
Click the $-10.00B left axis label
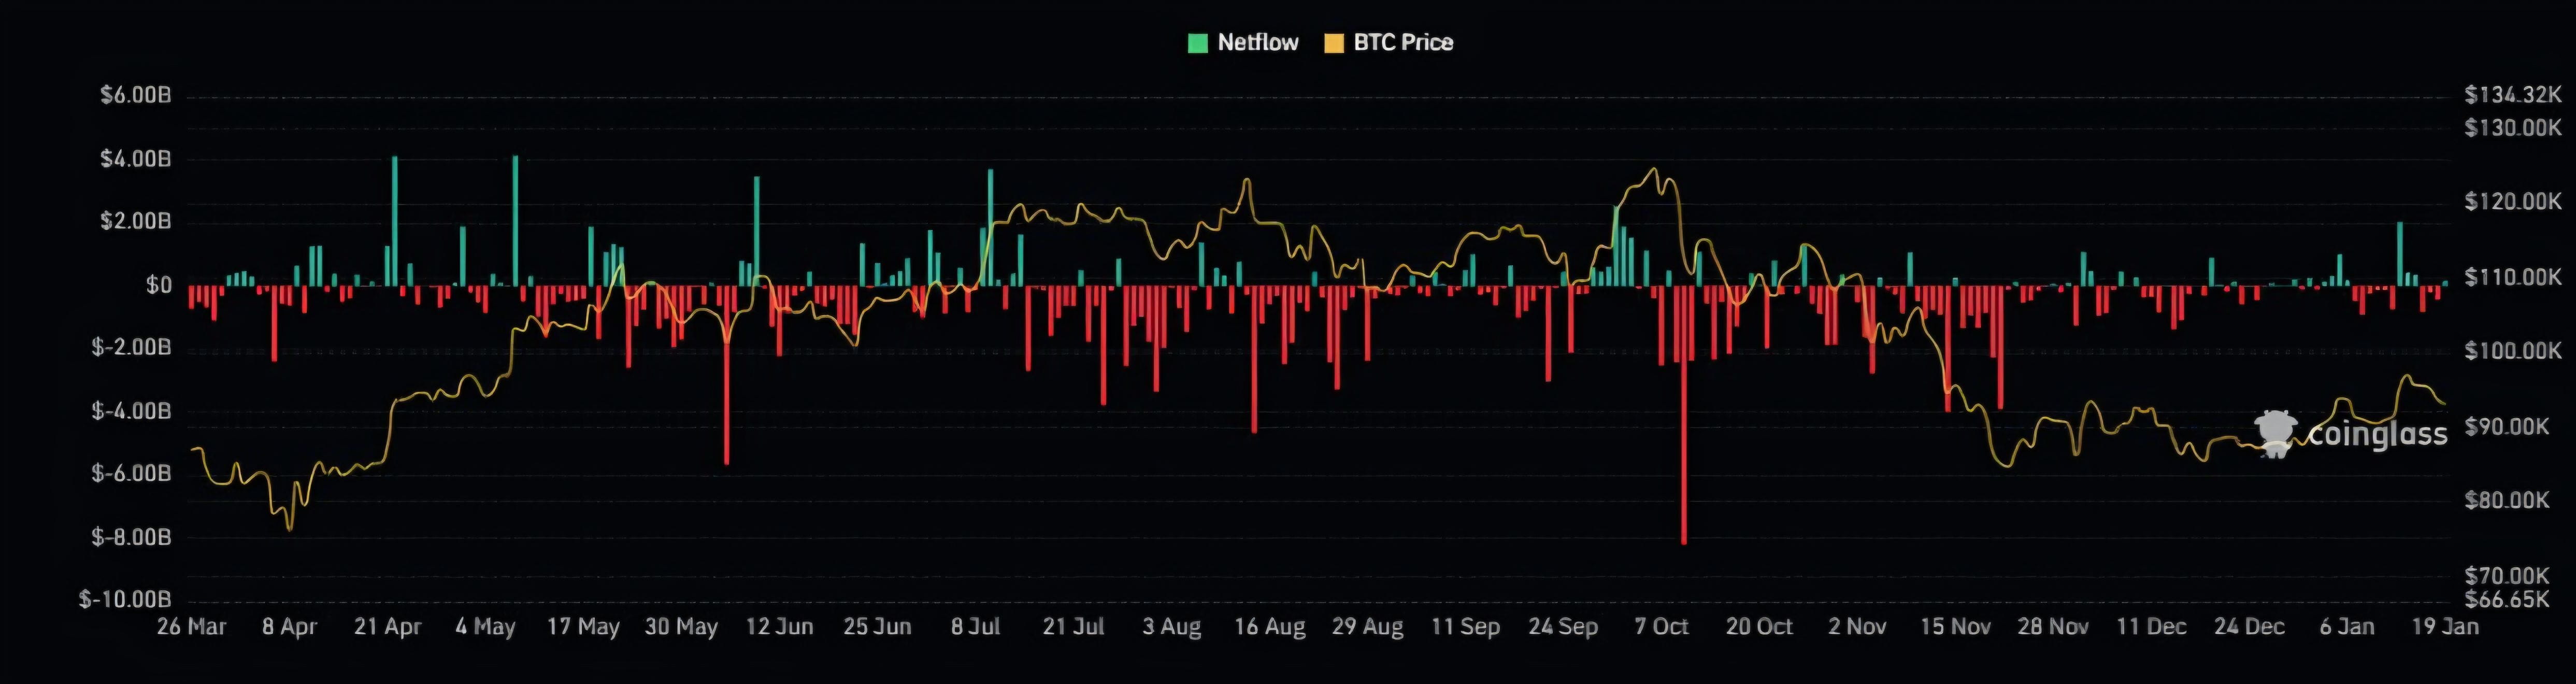[125, 600]
